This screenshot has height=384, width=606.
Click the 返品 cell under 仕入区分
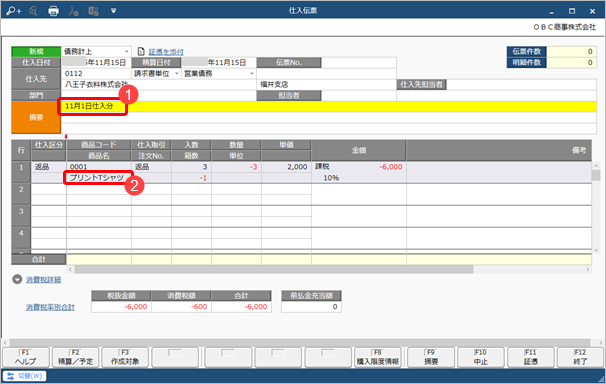pos(48,167)
